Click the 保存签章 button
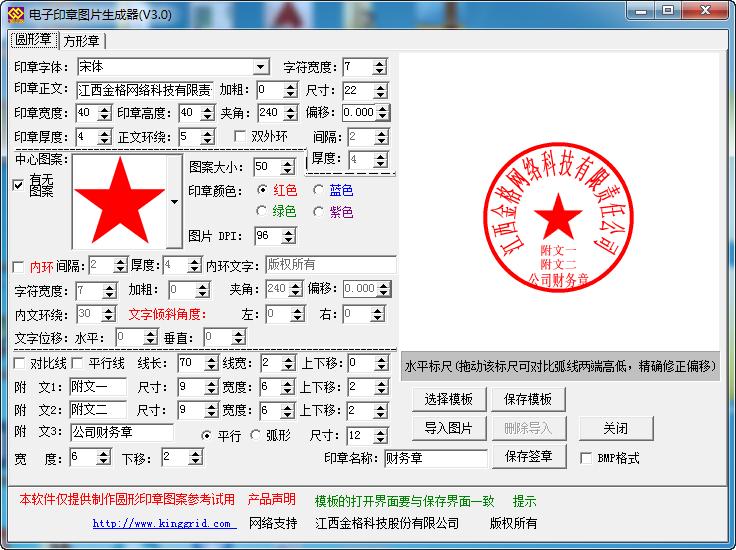Image resolution: width=736 pixels, height=550 pixels. tap(529, 456)
